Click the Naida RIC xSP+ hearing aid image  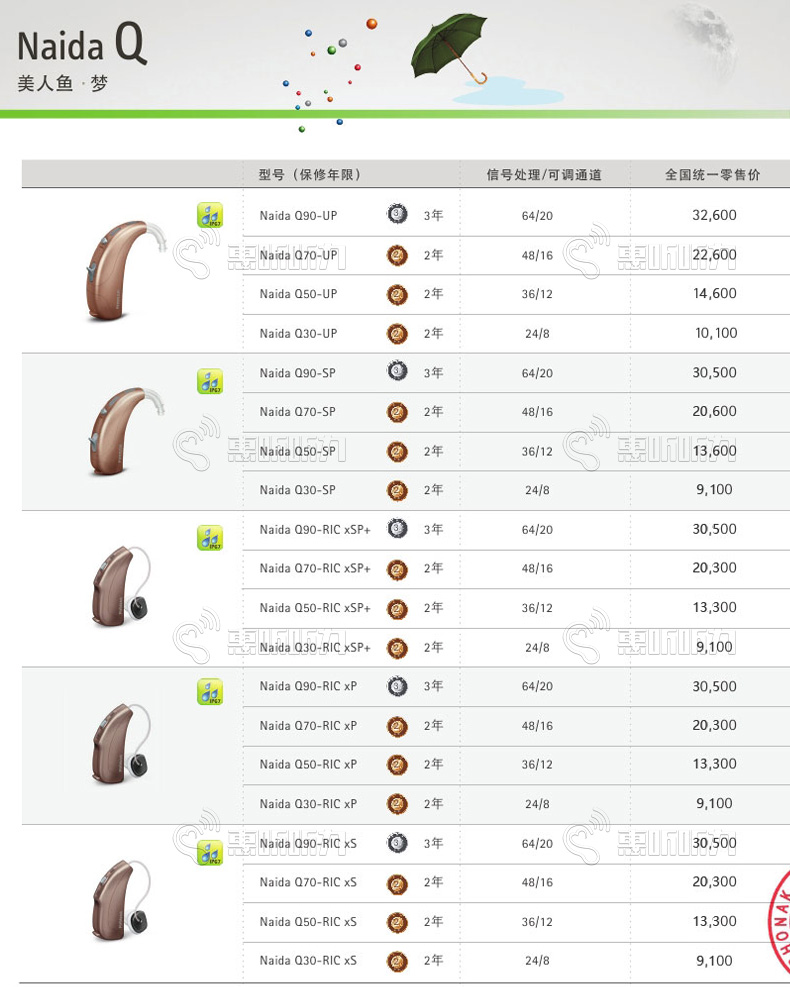point(118,587)
